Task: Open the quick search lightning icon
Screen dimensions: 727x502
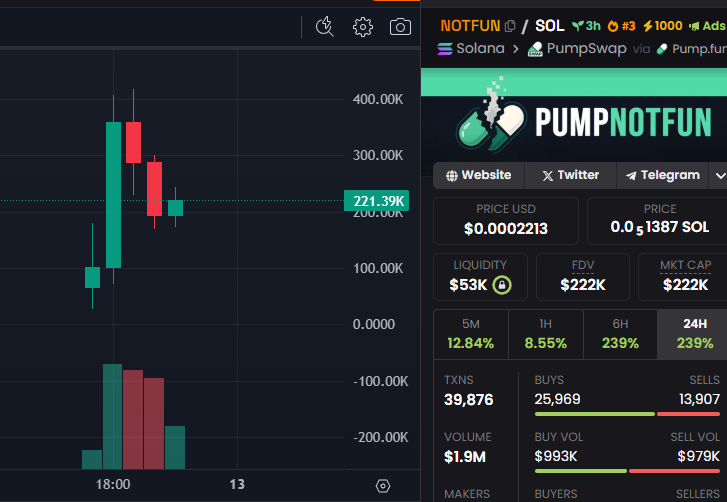Action: [x=325, y=27]
